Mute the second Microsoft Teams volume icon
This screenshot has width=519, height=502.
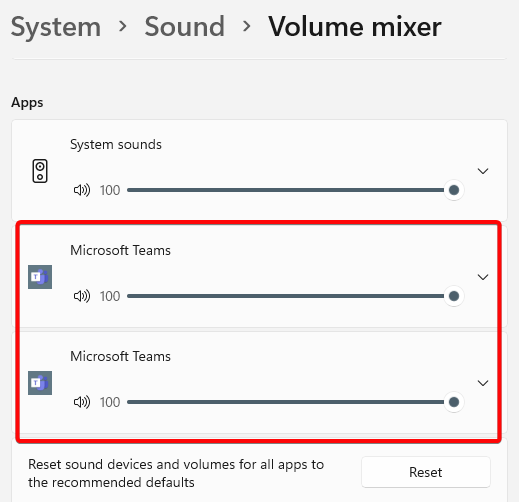click(x=82, y=402)
